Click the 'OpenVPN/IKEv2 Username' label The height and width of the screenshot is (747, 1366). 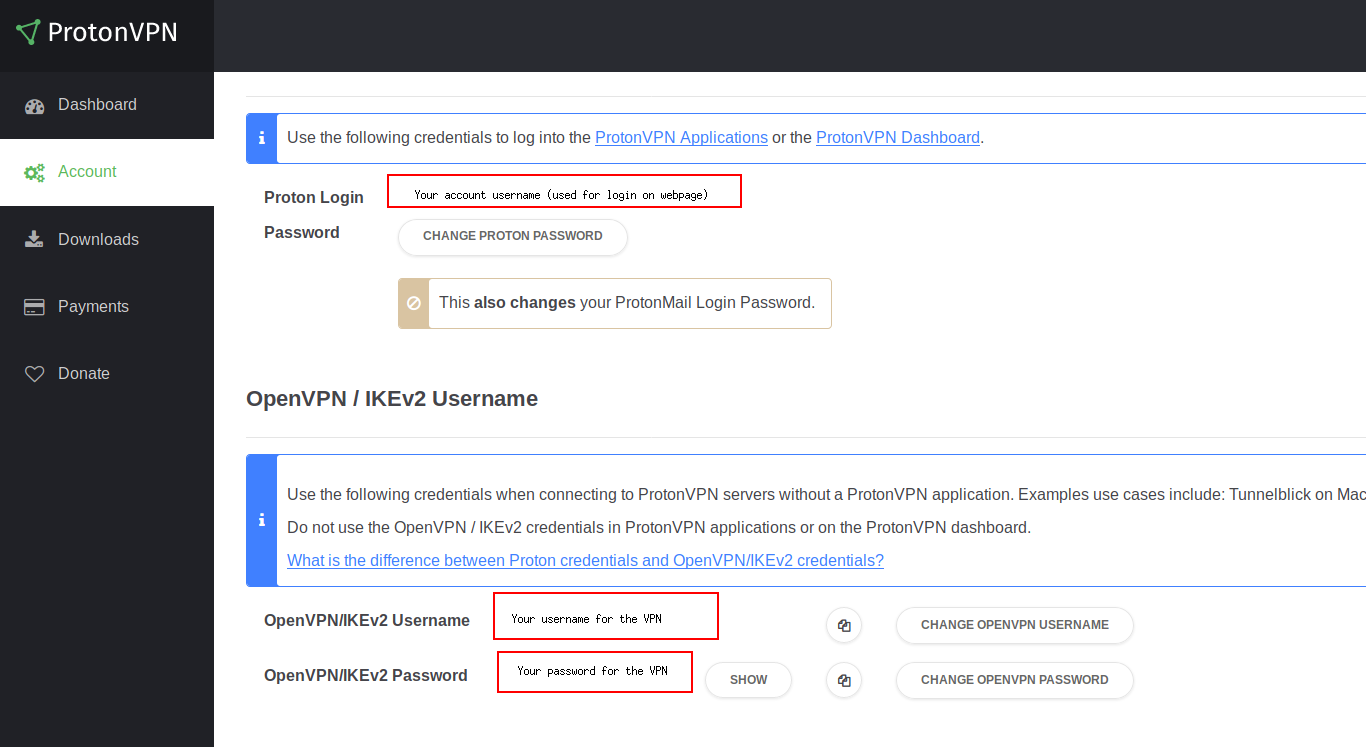(x=367, y=621)
